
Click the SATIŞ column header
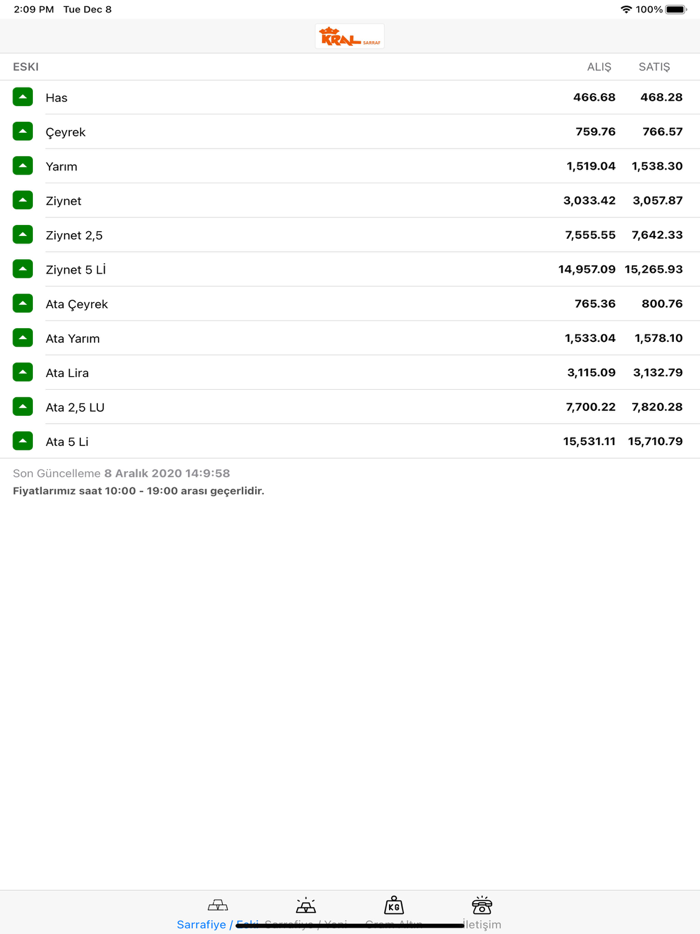pos(654,67)
